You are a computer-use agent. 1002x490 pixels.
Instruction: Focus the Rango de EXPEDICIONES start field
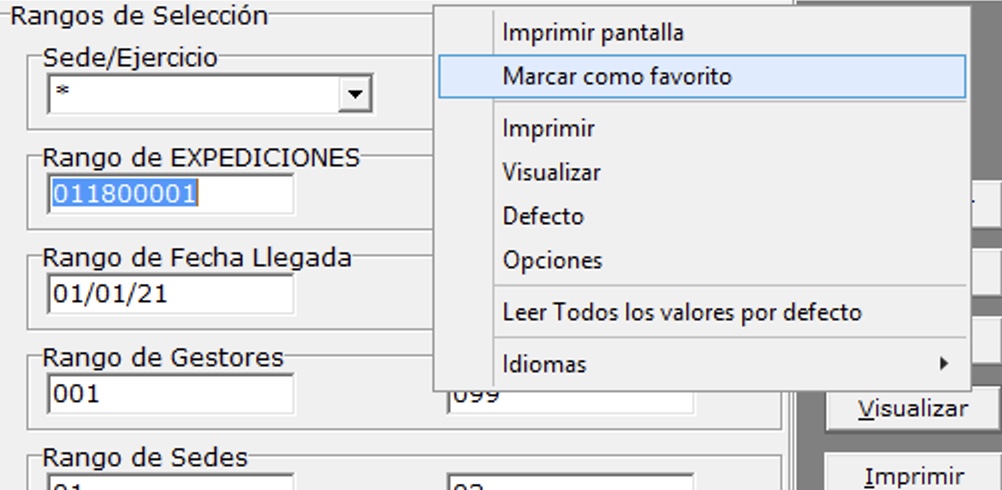click(170, 194)
